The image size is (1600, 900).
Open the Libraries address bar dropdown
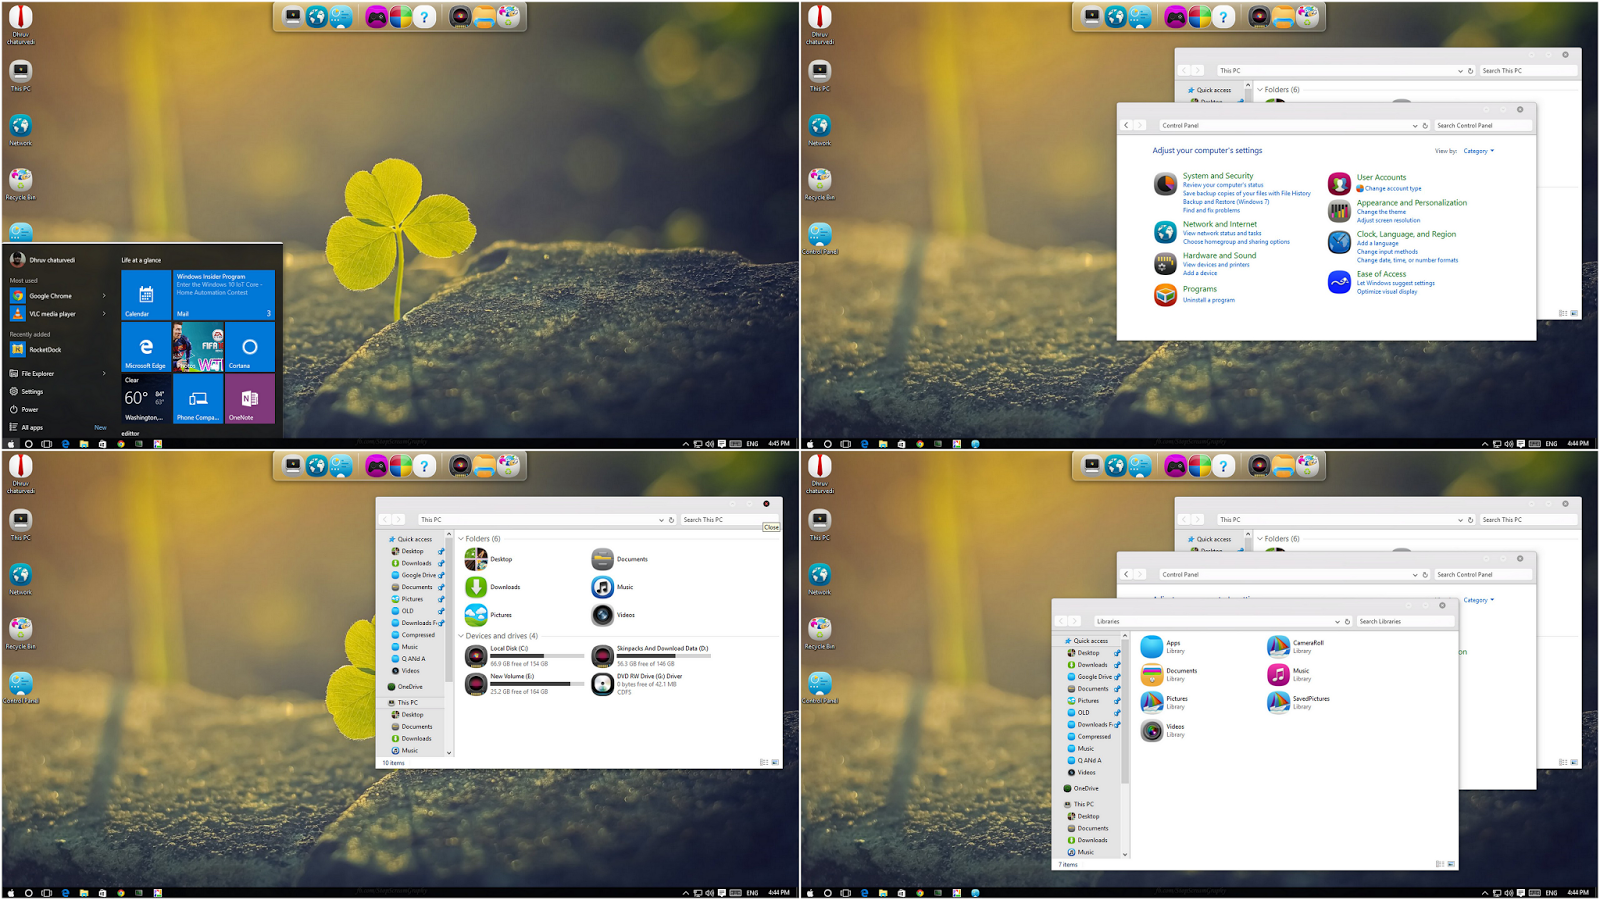coord(1338,621)
